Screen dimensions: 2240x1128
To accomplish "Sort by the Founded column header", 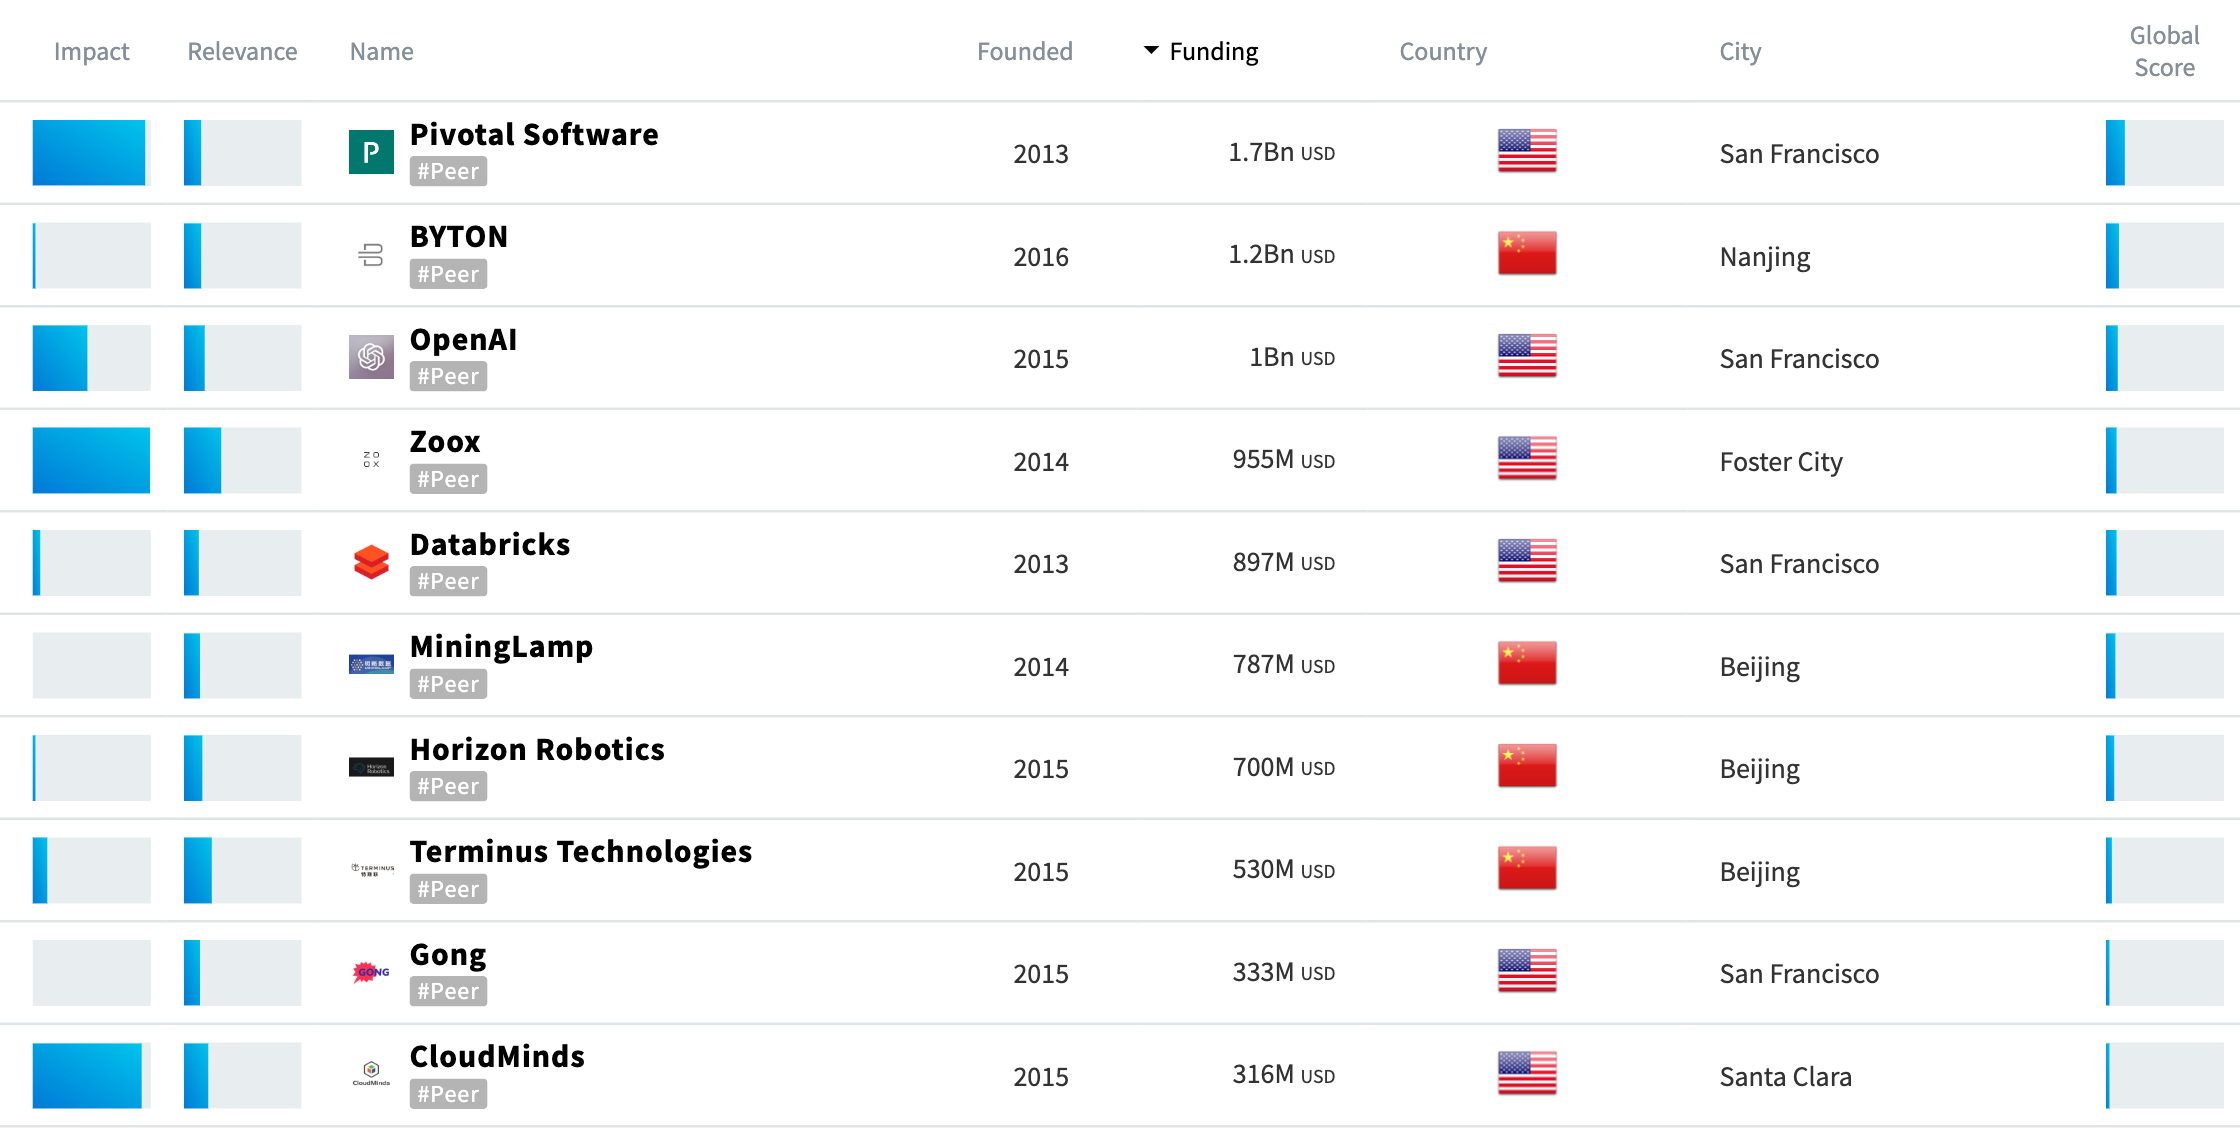I will click(x=1024, y=50).
